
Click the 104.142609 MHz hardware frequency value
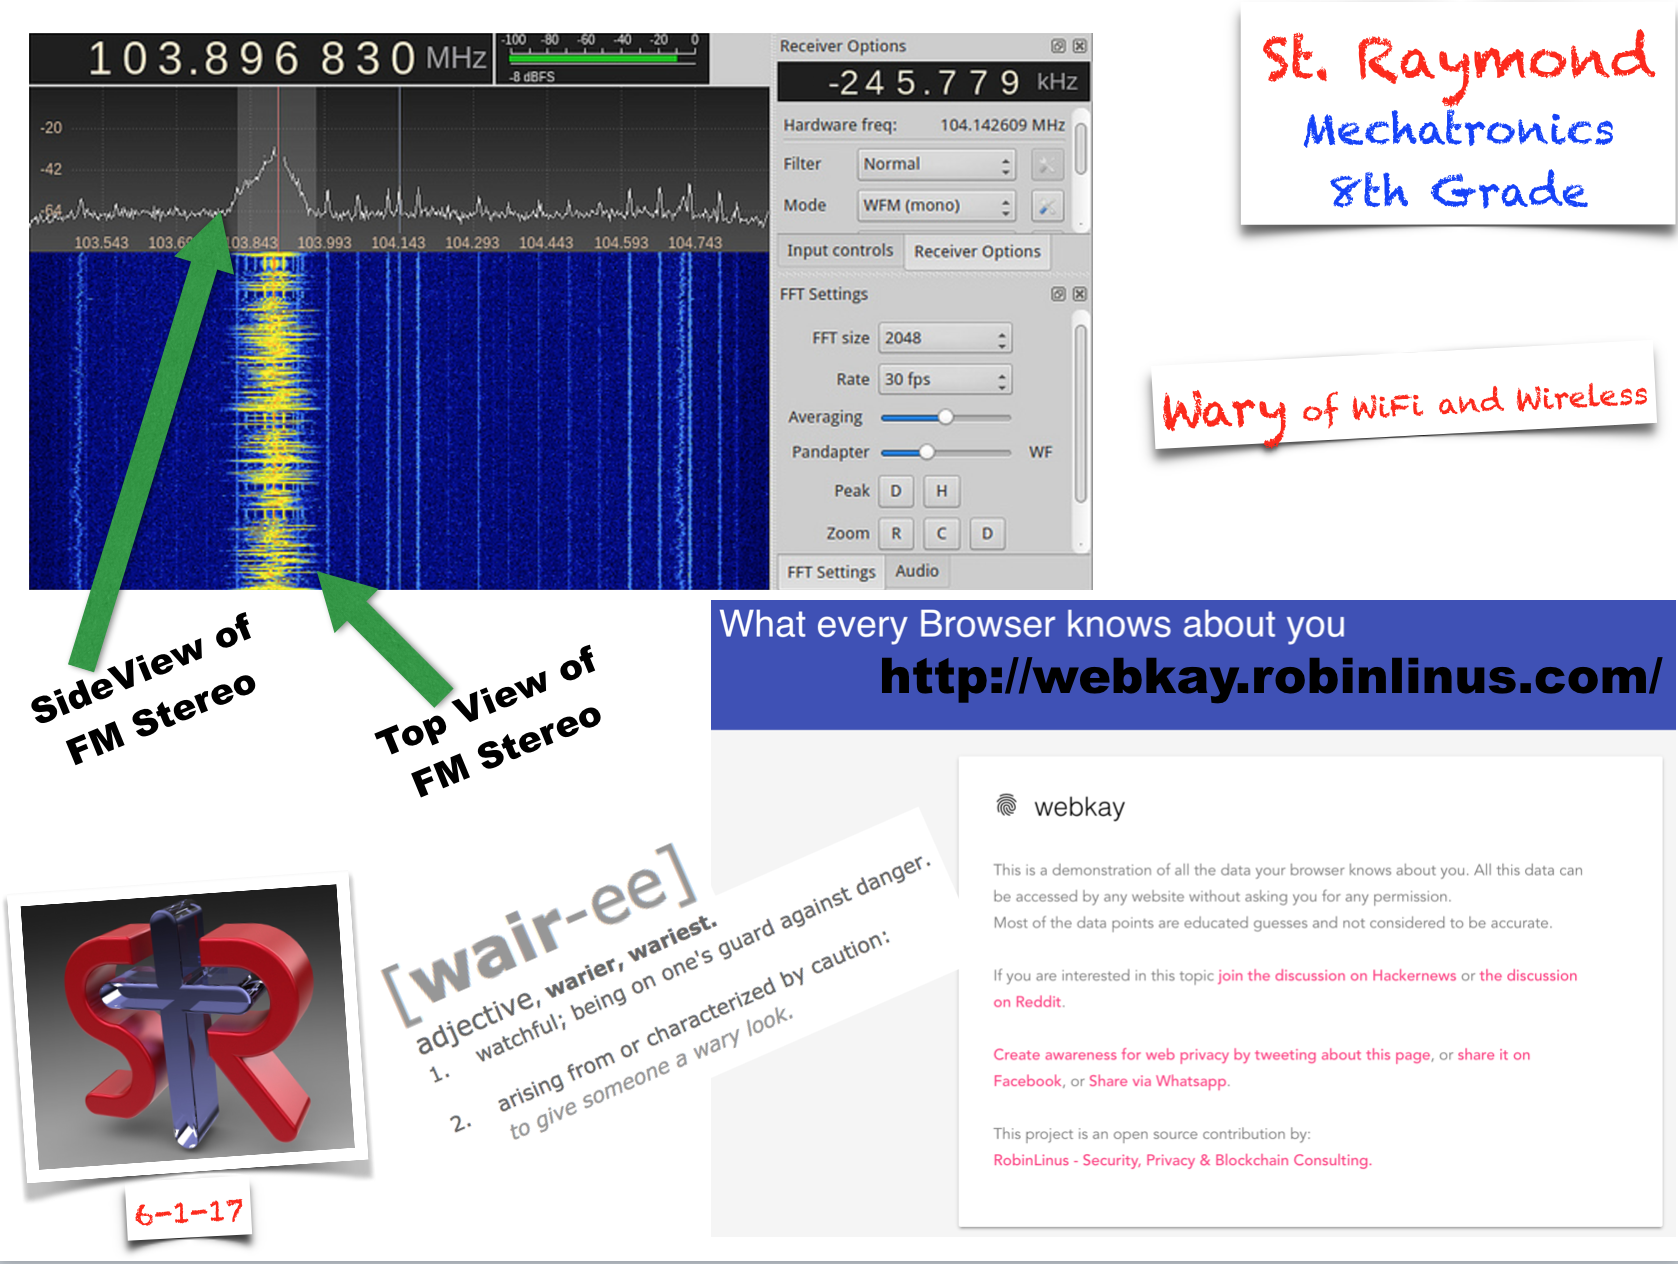point(1002,125)
